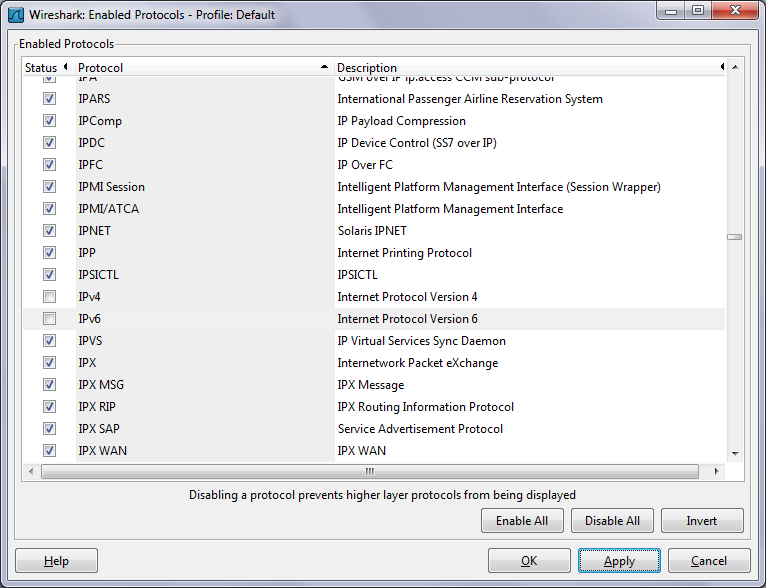The width and height of the screenshot is (766, 588).
Task: Click 'Internet Protocol Version 4' description
Action: click(407, 297)
